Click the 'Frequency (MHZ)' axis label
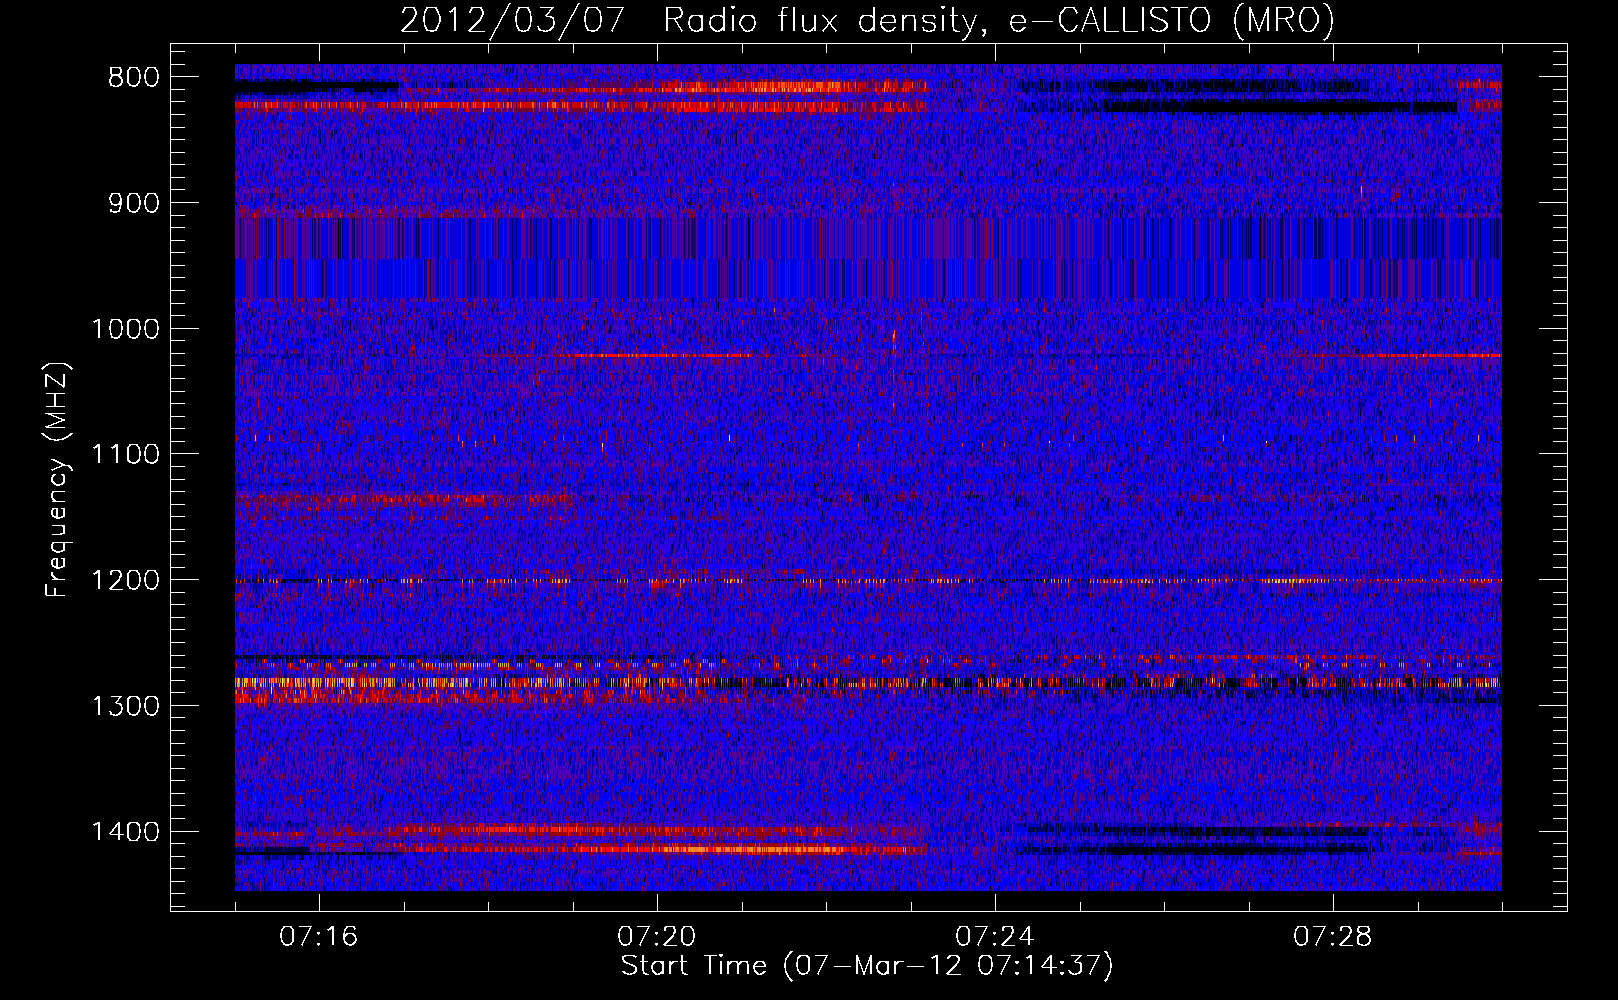The height and width of the screenshot is (1000, 1618). 57,480
